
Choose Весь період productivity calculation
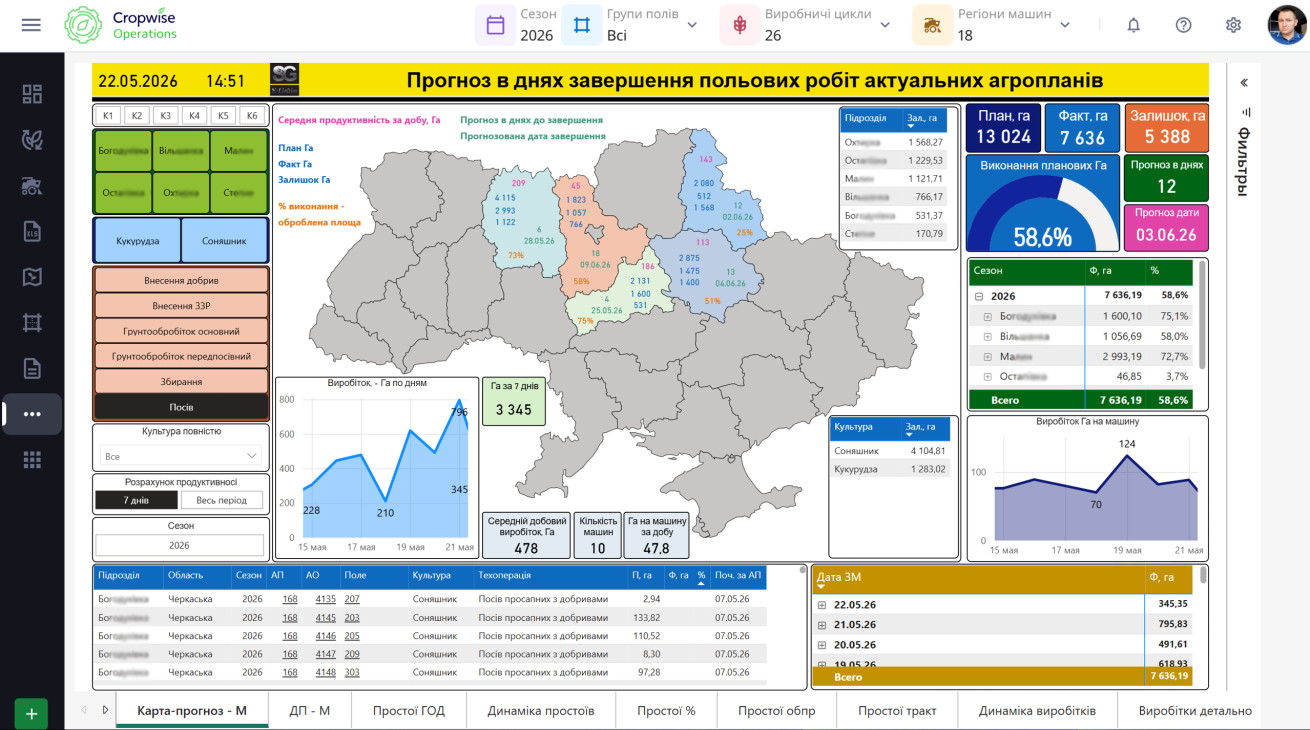222,500
